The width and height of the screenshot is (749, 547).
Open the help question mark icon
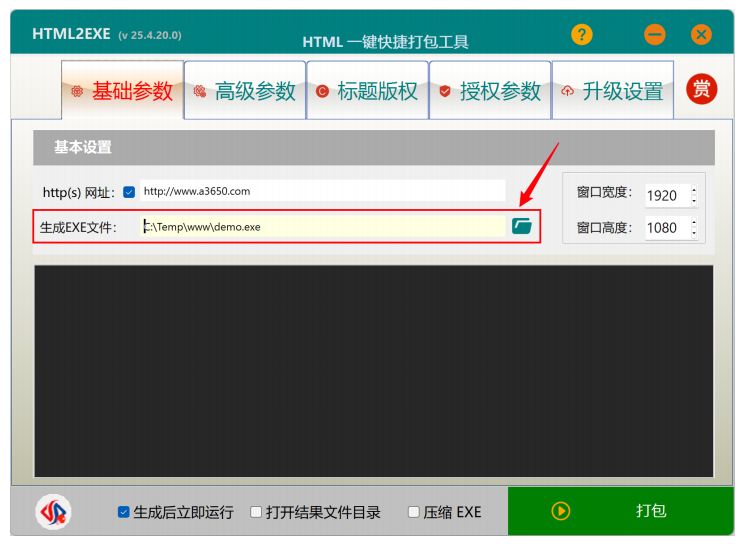tap(581, 34)
